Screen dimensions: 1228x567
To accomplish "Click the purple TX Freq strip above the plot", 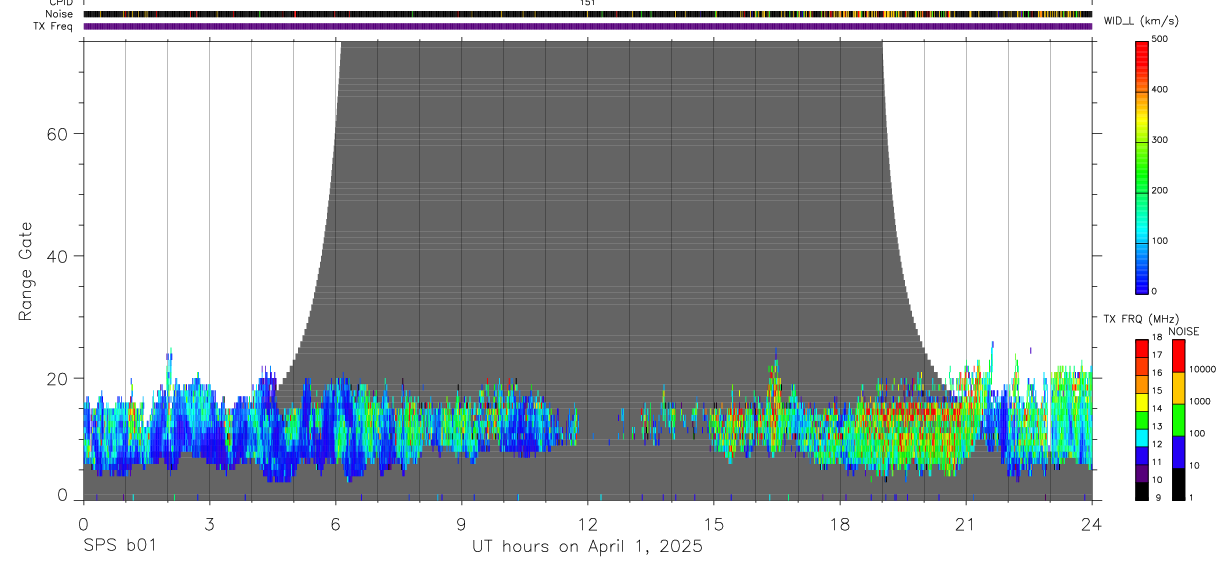I will [x=588, y=26].
